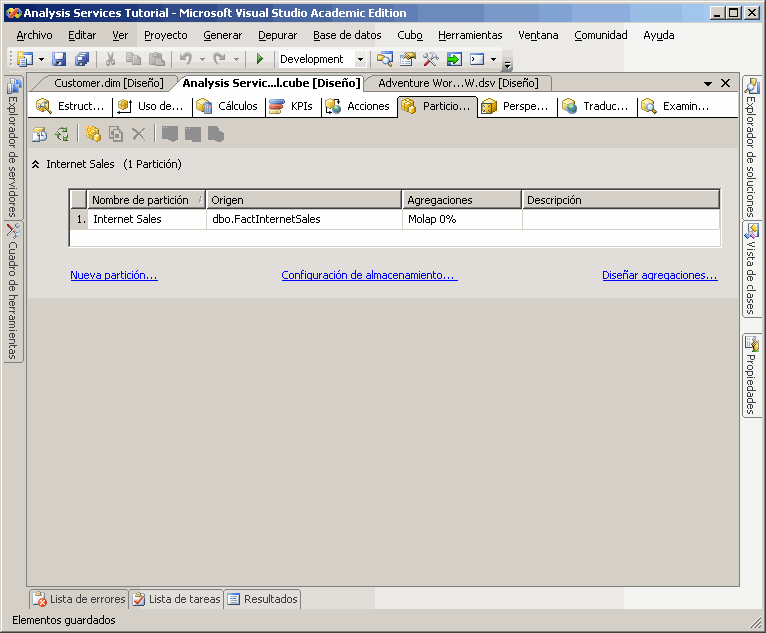Switch to the Estructura del cubo tab
766x633 pixels.
point(71,106)
